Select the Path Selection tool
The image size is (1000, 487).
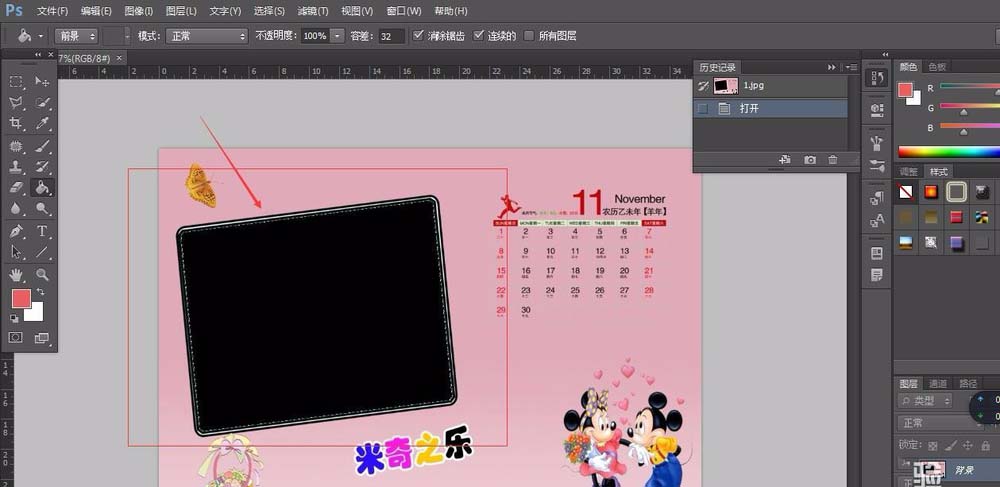point(16,252)
